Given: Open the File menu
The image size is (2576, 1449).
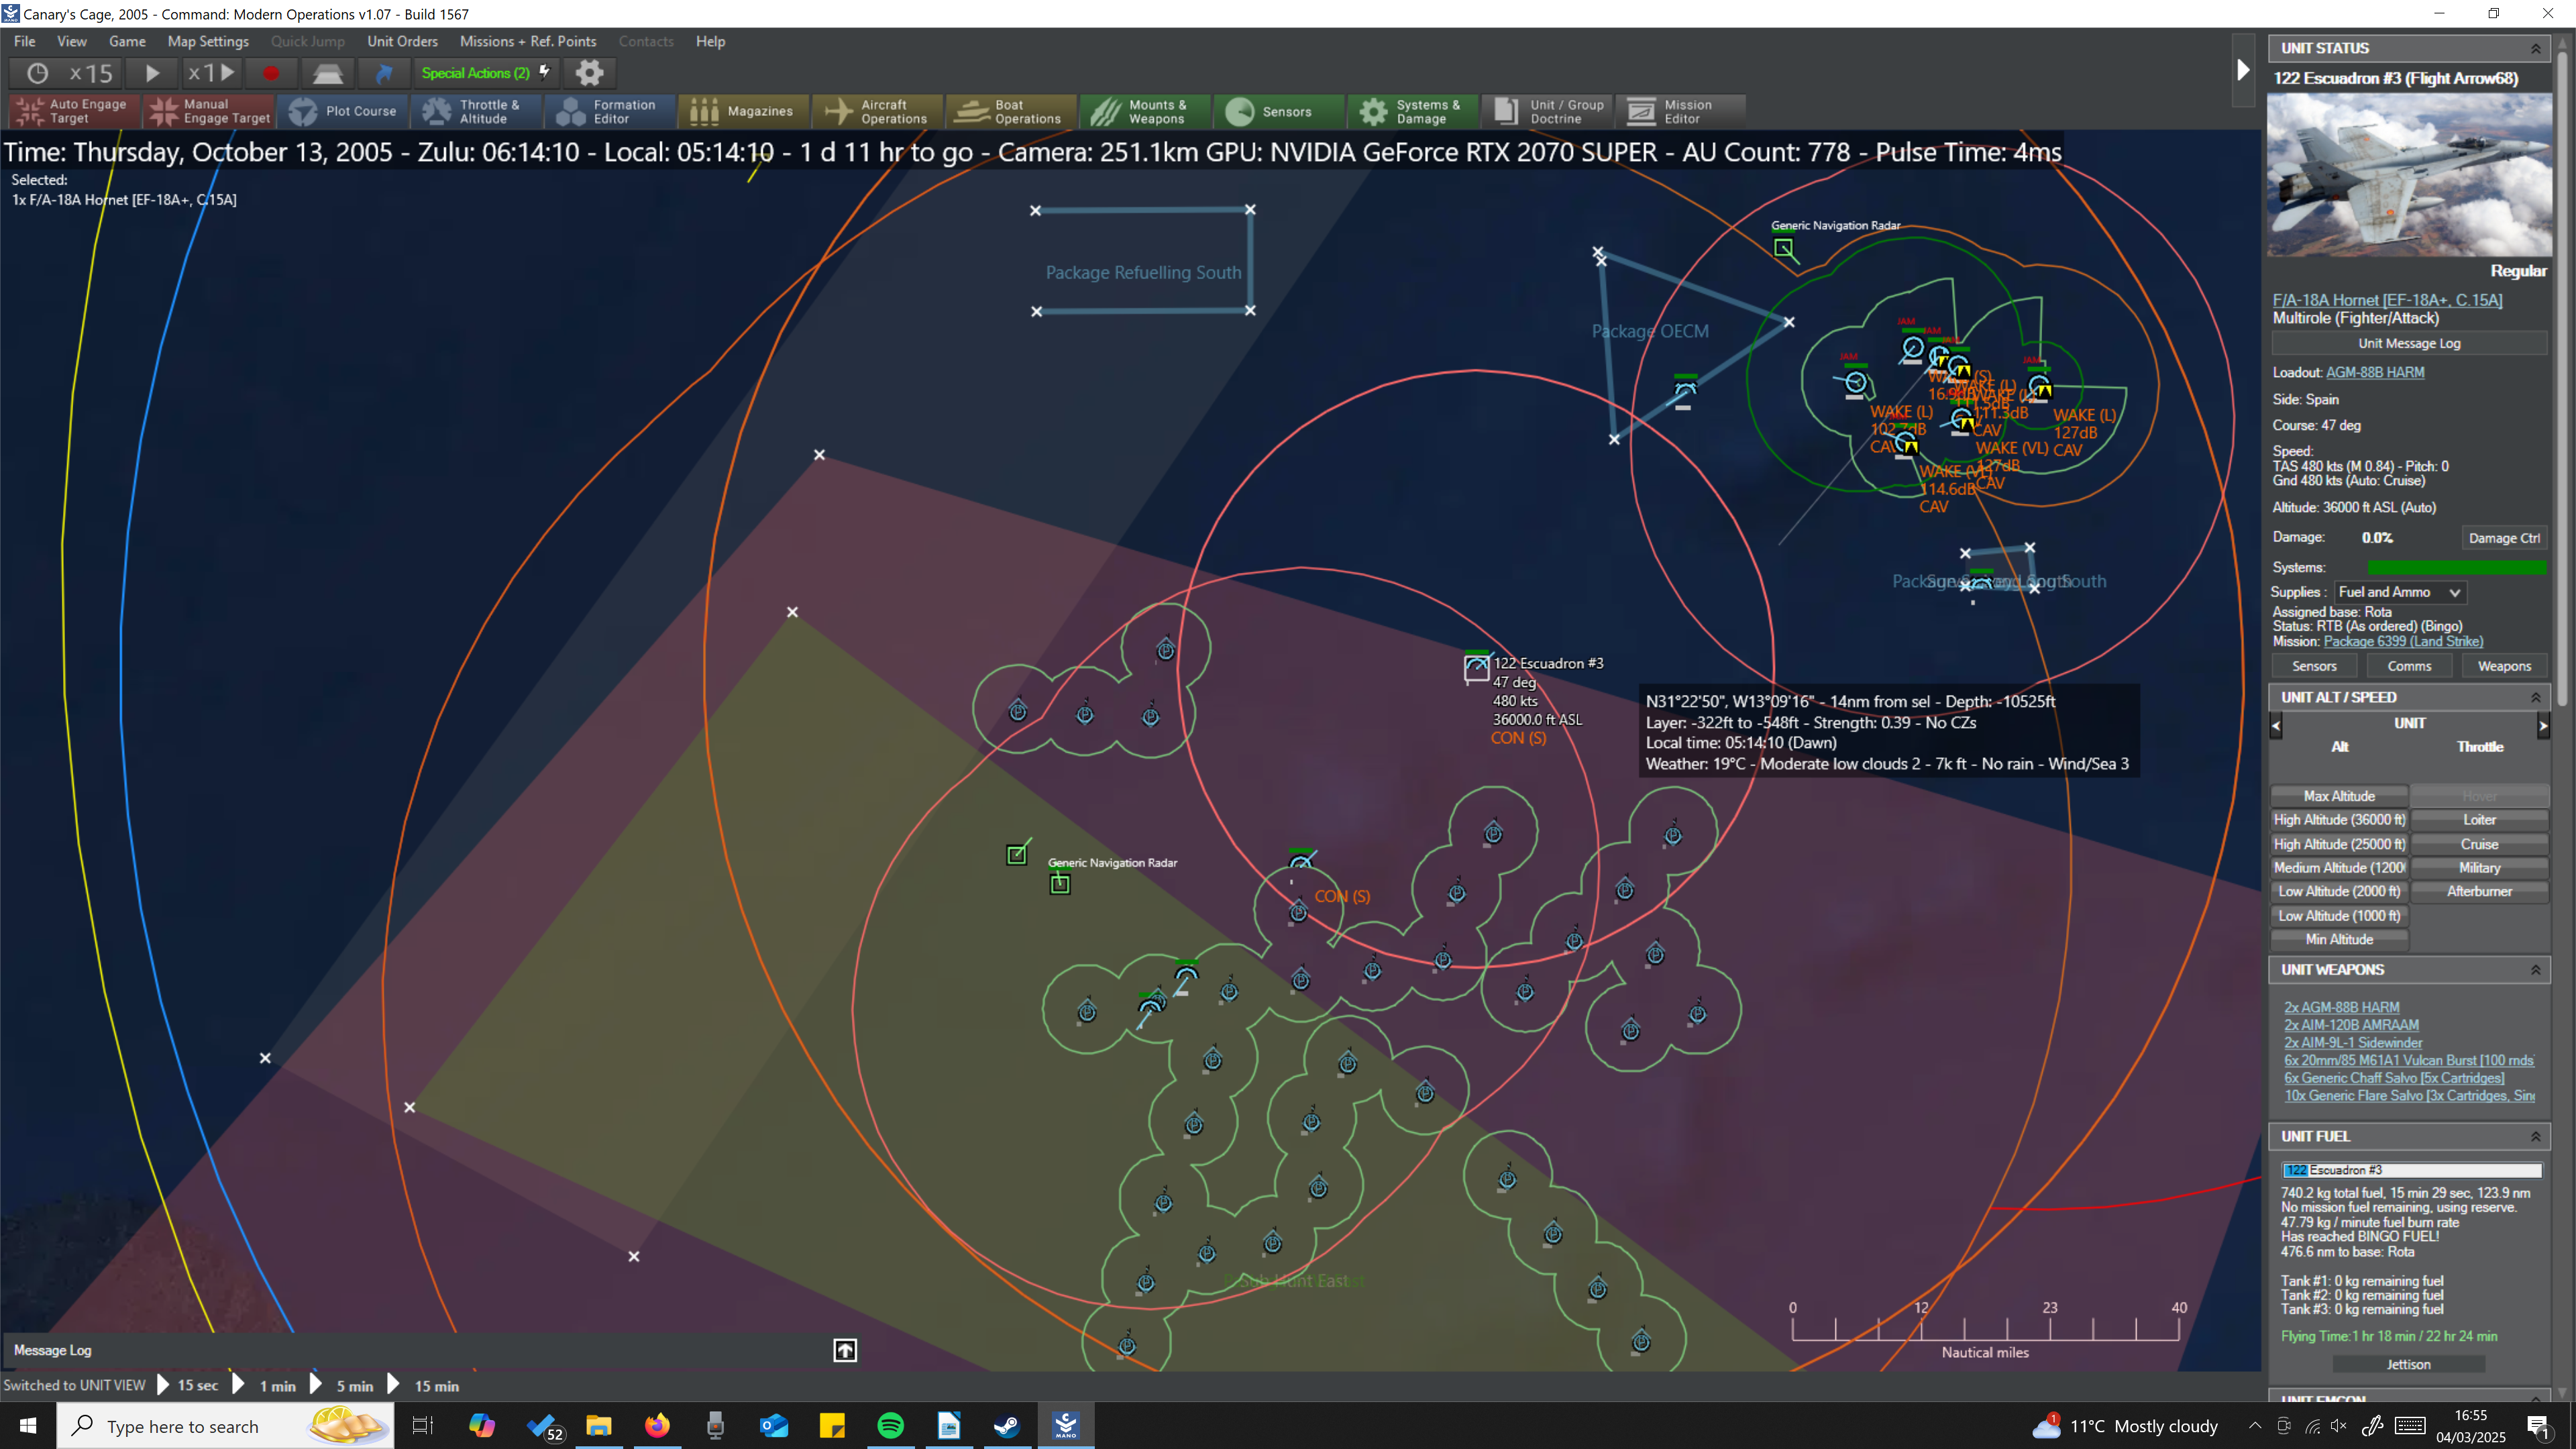Looking at the screenshot, I should pyautogui.click(x=25, y=41).
